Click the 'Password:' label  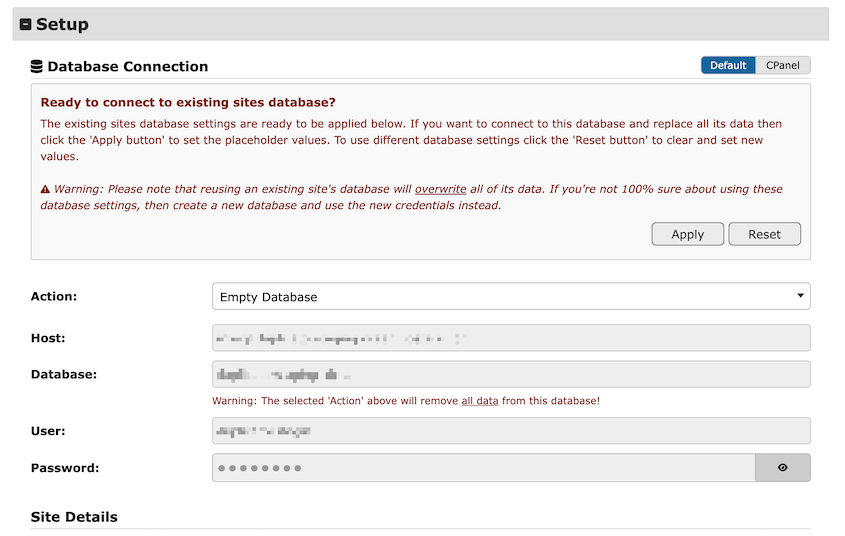click(x=65, y=468)
